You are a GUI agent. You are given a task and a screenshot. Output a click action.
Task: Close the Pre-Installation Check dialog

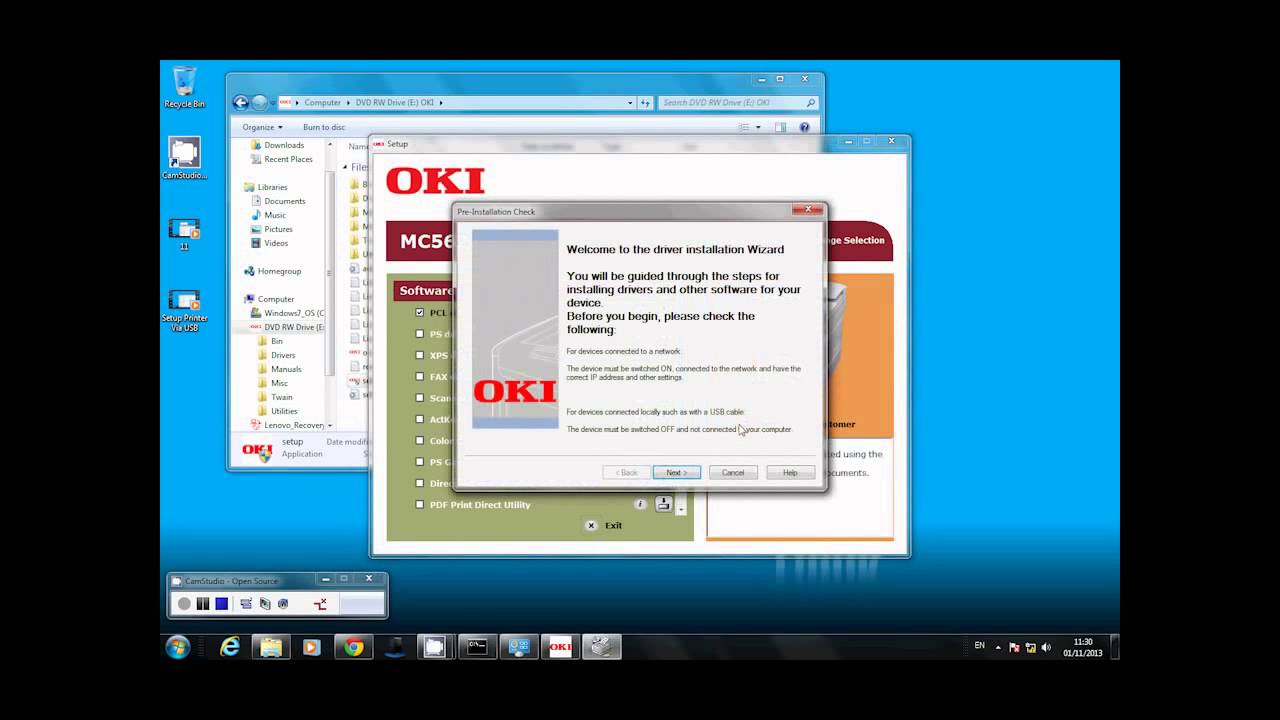click(x=806, y=210)
